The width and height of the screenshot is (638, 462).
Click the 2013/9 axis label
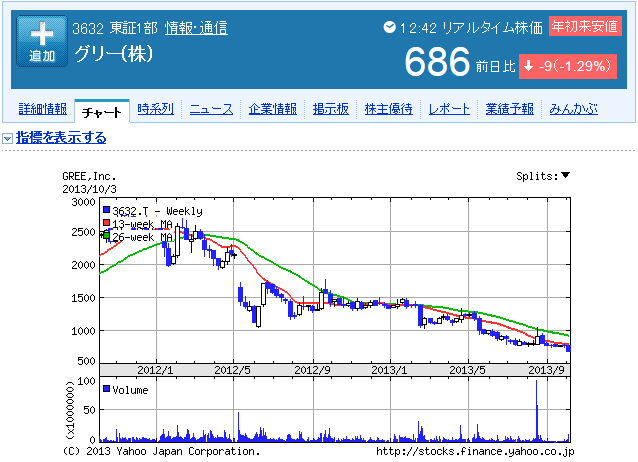pos(546,370)
